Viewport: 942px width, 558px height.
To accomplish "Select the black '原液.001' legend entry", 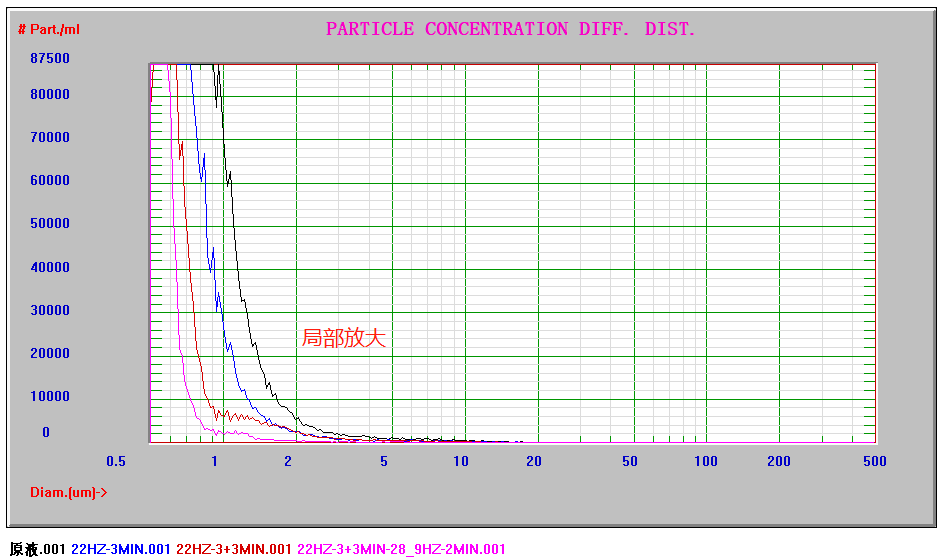I will (37, 549).
